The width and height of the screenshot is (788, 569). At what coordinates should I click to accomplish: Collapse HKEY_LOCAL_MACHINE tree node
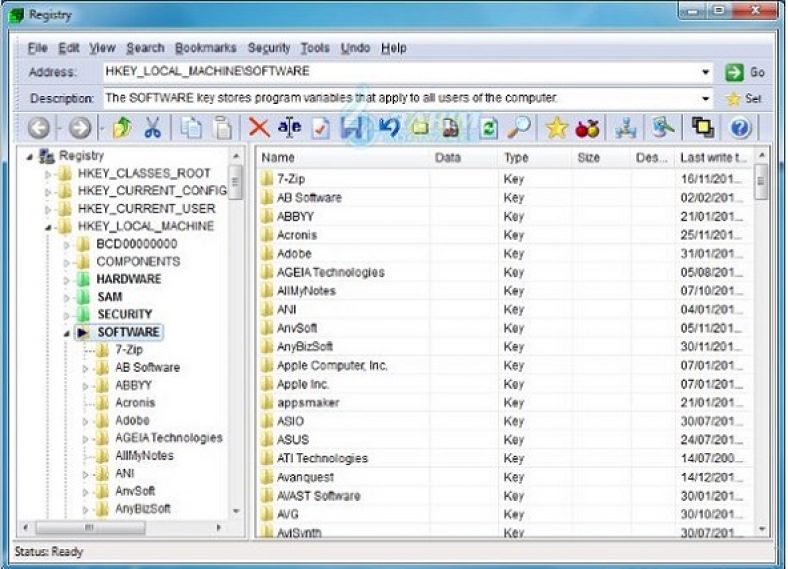[x=48, y=227]
